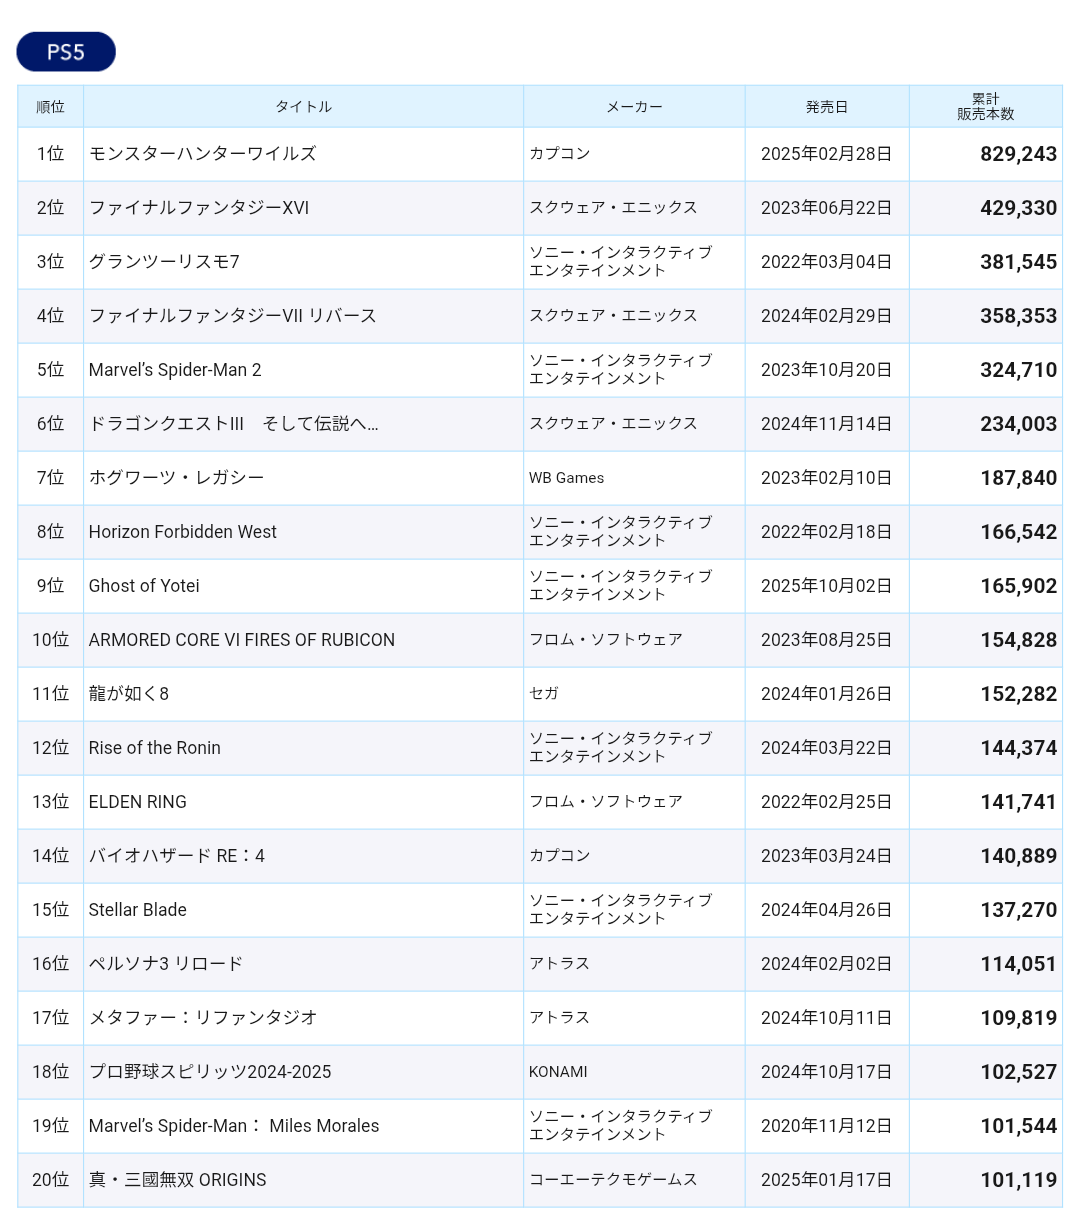Click the ELDEN RING title
This screenshot has width=1080, height=1221.
point(138,802)
